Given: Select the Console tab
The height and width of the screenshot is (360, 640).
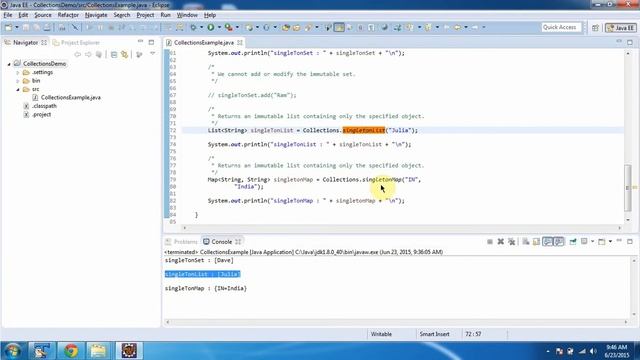Looking at the screenshot, I should click(x=221, y=242).
